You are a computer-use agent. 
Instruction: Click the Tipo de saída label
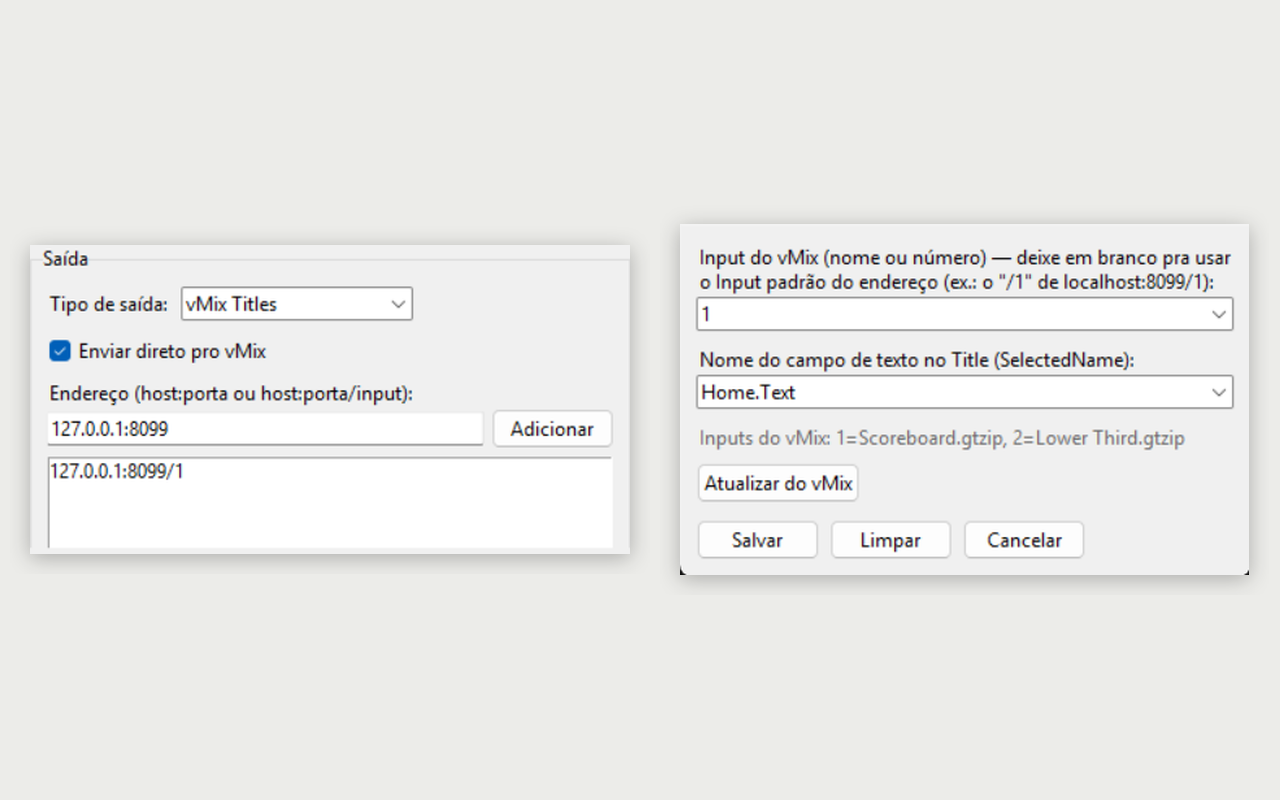point(109,304)
